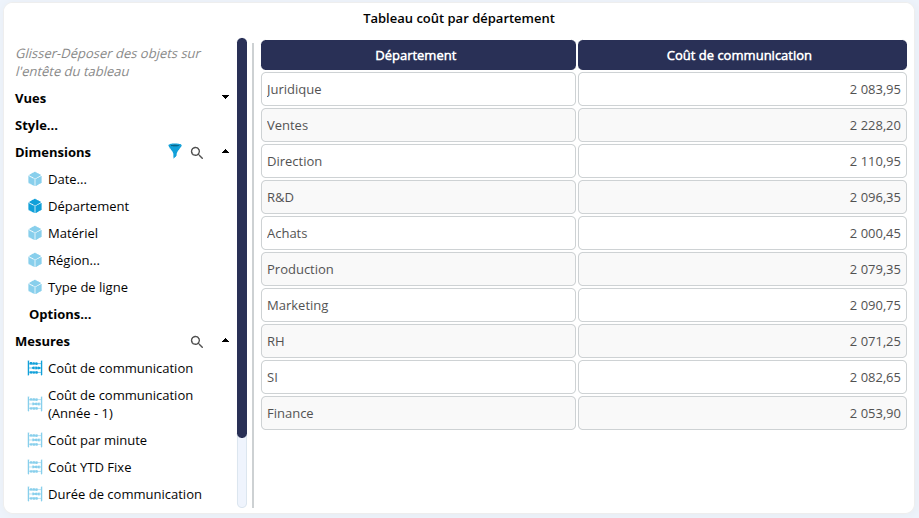Click the Coût de communication column header
Image resolution: width=919 pixels, height=518 pixels.
pyautogui.click(x=743, y=55)
